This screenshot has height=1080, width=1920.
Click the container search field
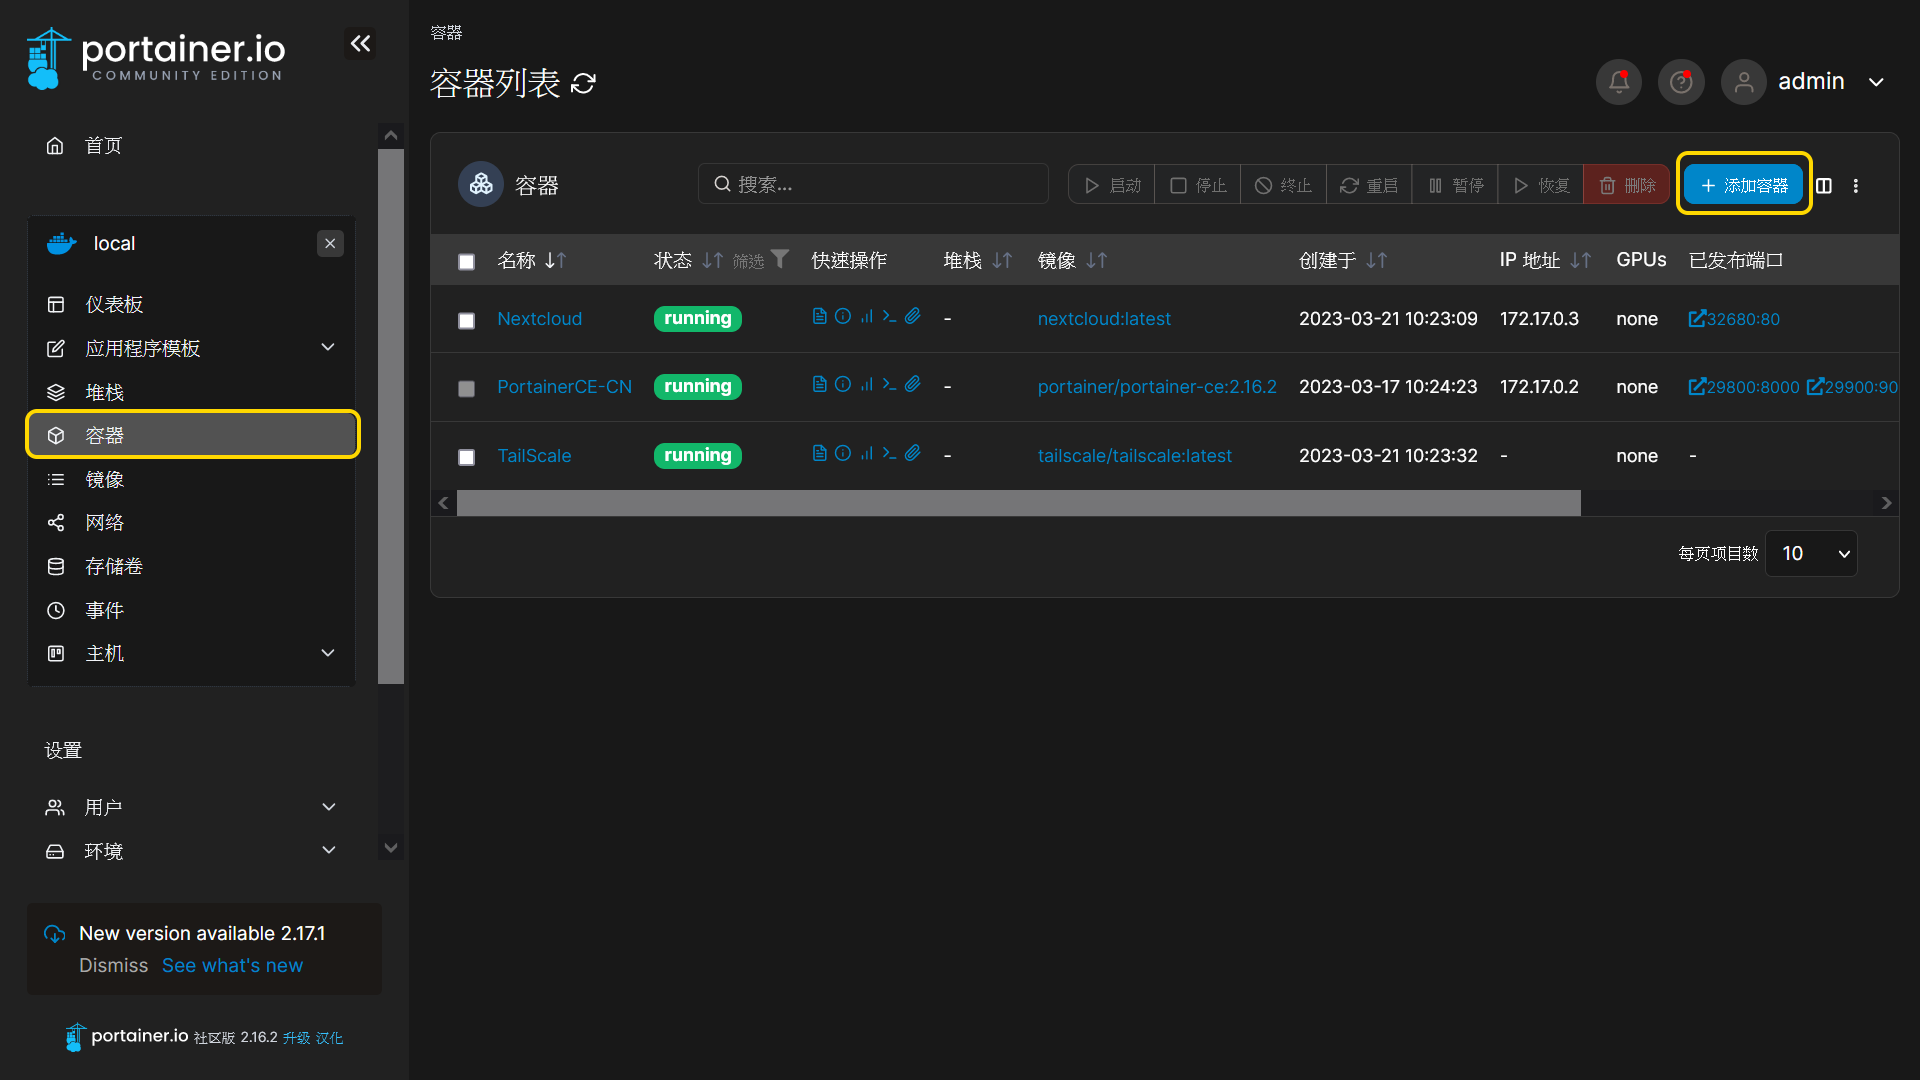pyautogui.click(x=873, y=184)
